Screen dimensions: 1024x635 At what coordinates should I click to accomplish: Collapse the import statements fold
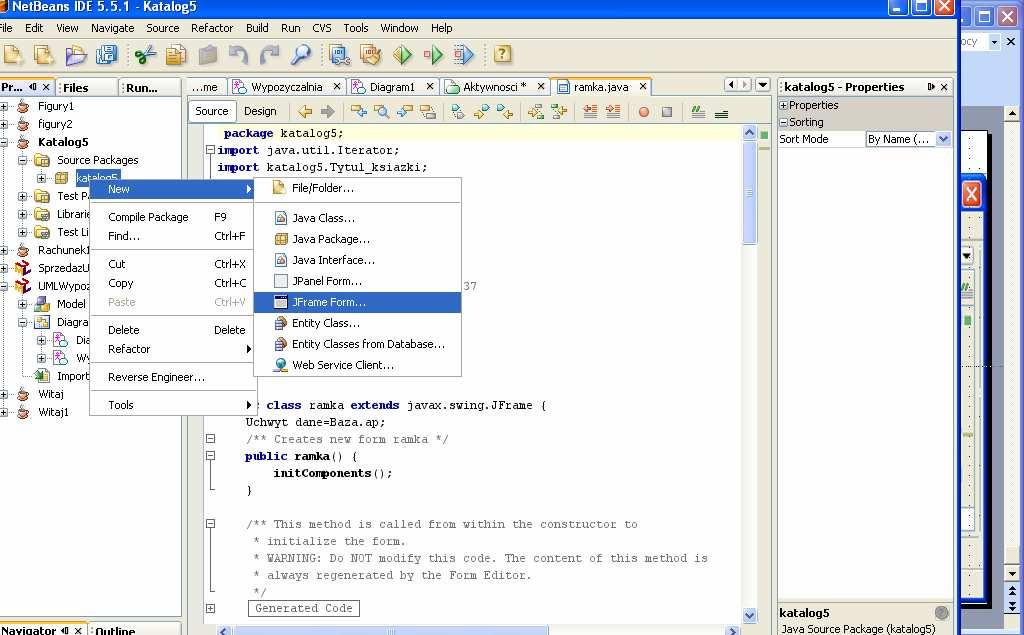pyautogui.click(x=210, y=150)
